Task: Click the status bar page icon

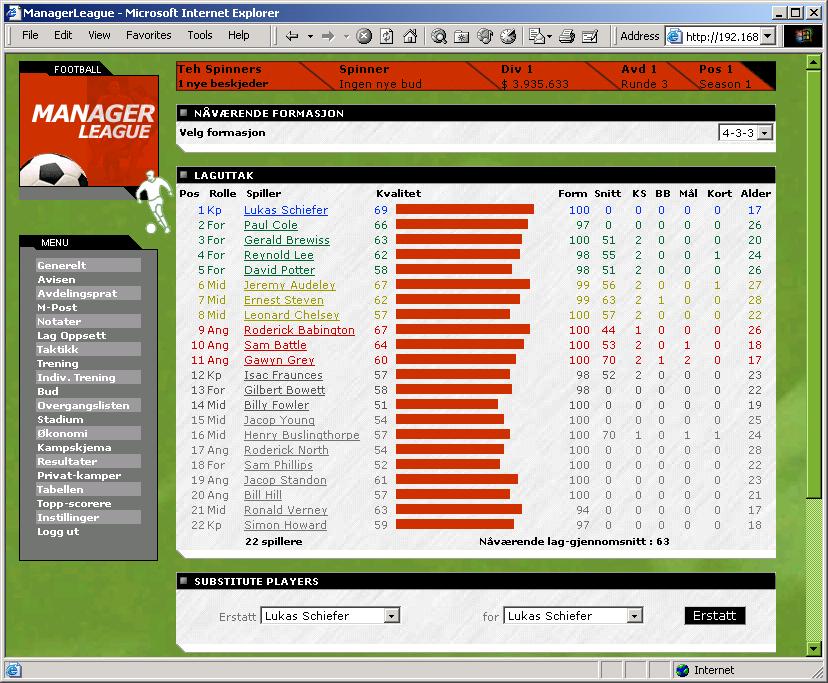Action: tap(13, 670)
